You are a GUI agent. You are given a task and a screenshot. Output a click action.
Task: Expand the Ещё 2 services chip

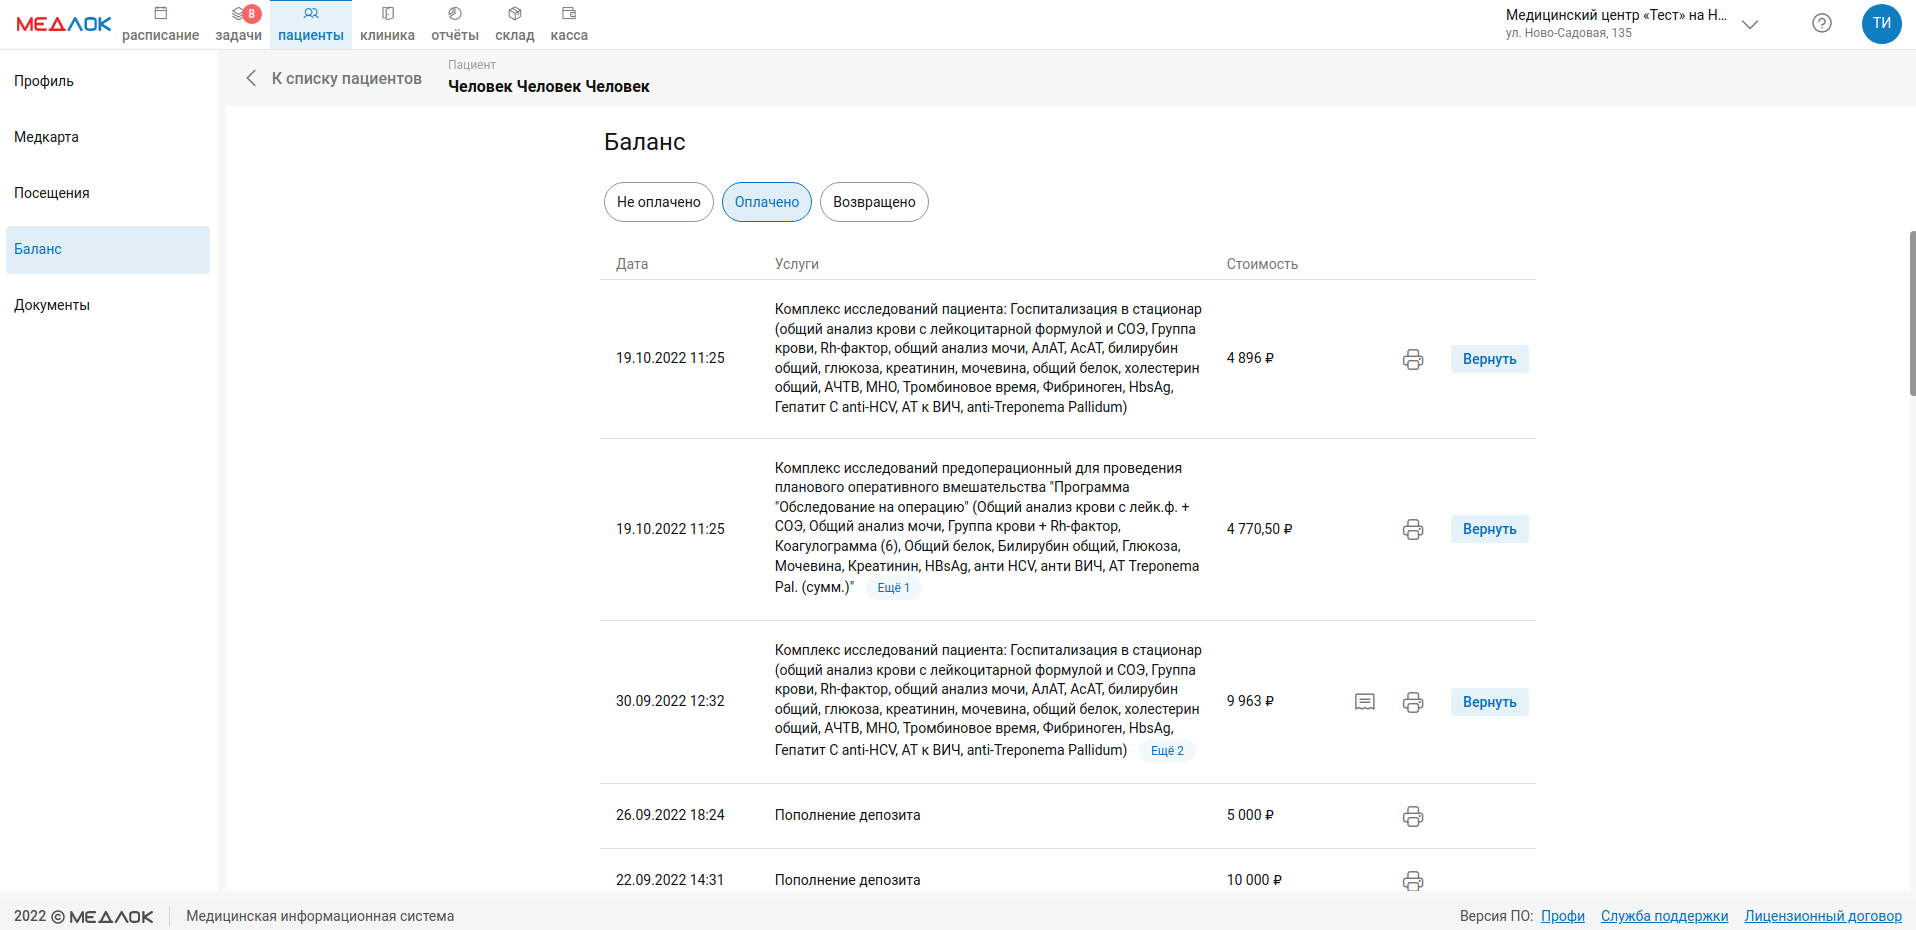click(1167, 751)
